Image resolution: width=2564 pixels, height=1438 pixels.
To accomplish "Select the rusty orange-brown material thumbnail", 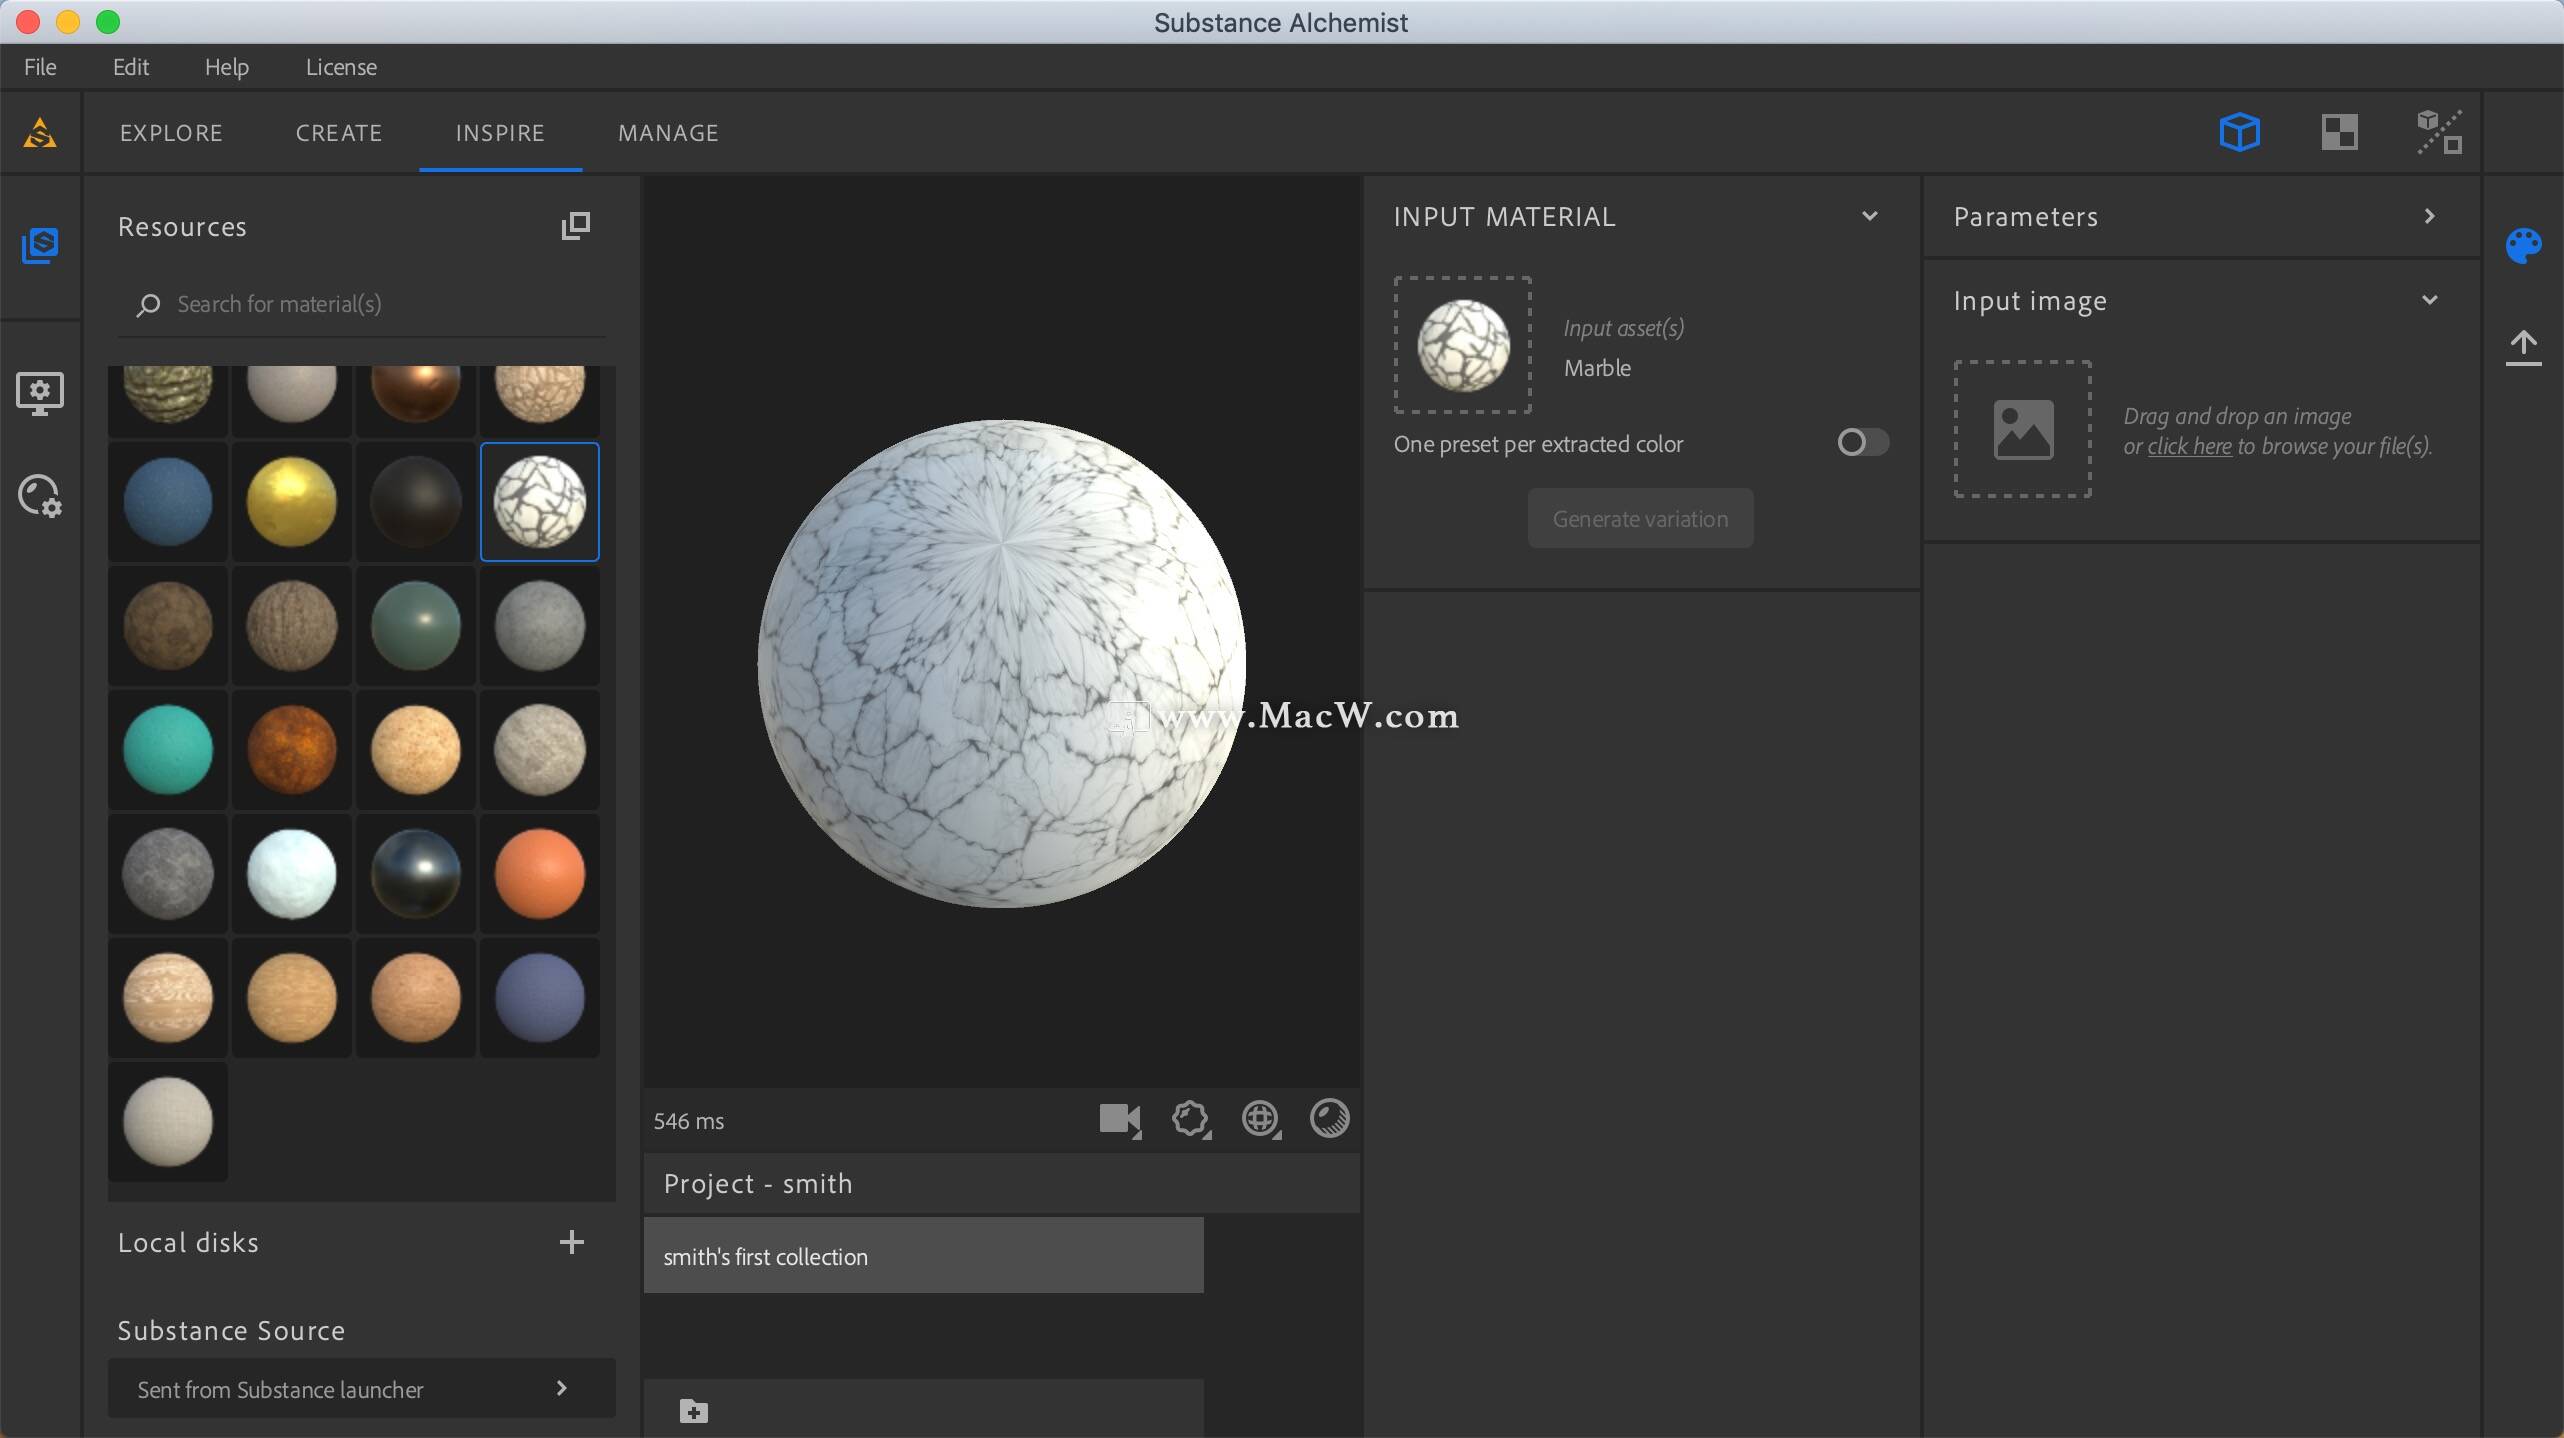I will click(292, 750).
